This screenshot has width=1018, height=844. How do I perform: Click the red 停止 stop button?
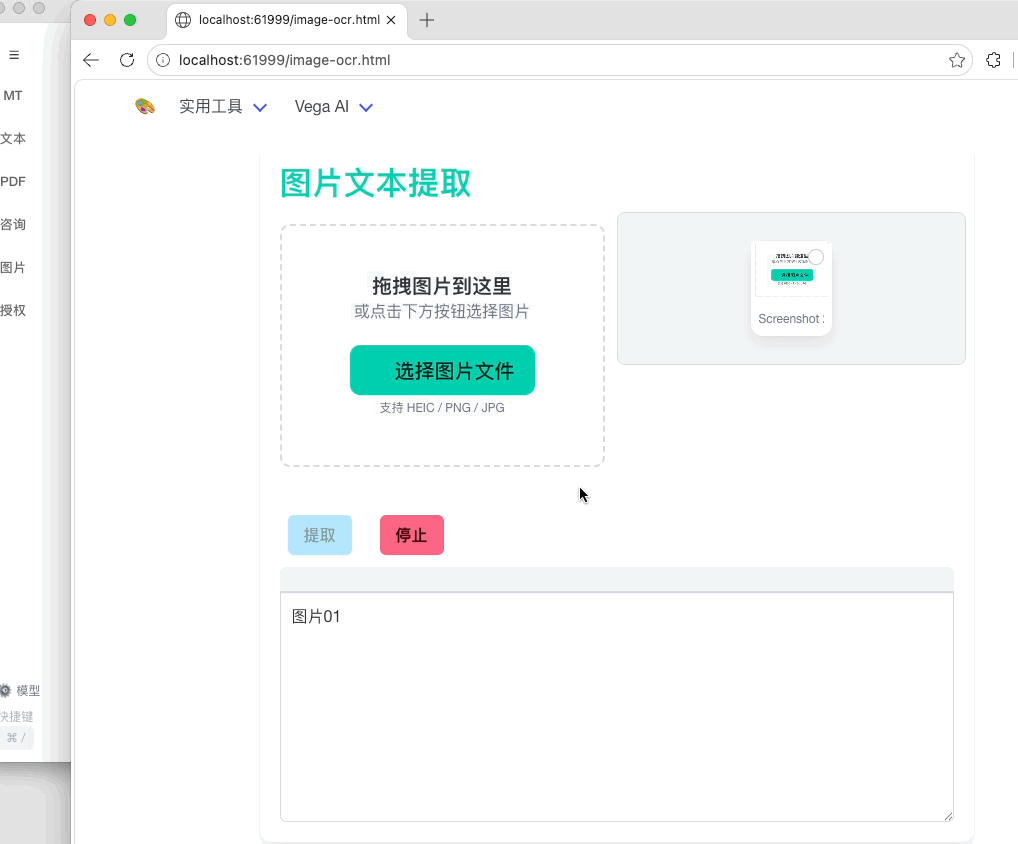click(412, 535)
